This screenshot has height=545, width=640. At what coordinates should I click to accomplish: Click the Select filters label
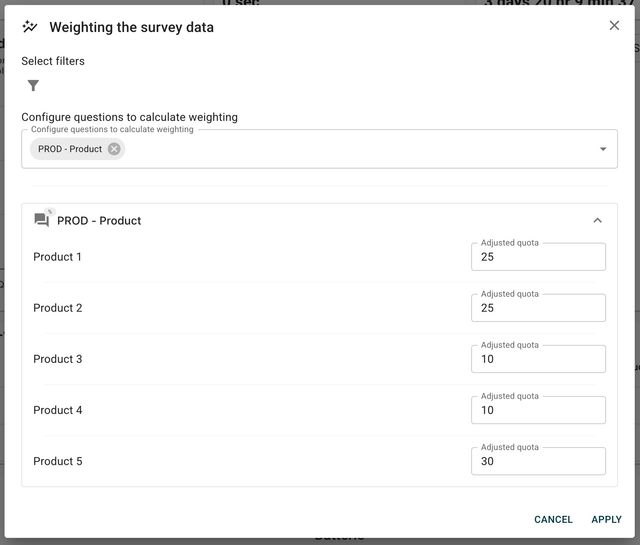pos(53,61)
